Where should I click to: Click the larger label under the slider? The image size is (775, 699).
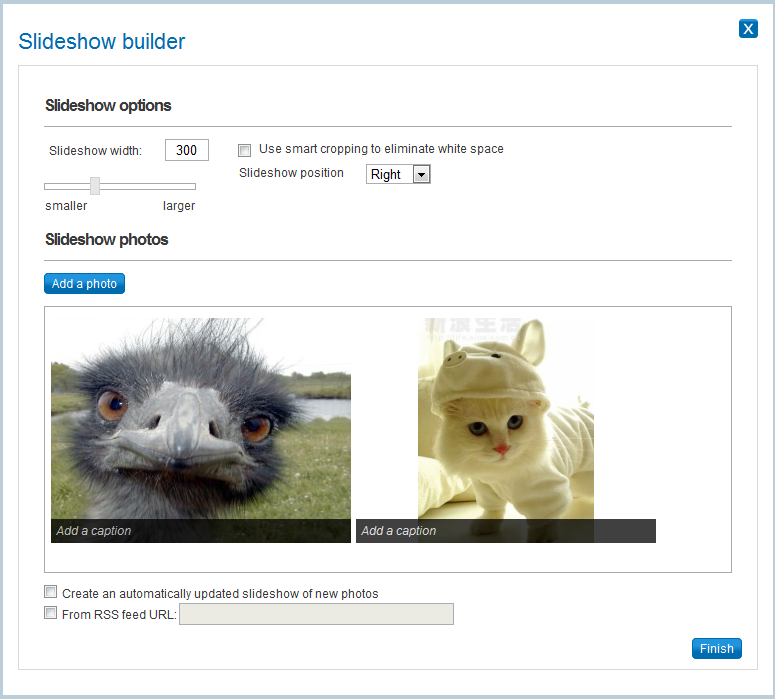179,206
